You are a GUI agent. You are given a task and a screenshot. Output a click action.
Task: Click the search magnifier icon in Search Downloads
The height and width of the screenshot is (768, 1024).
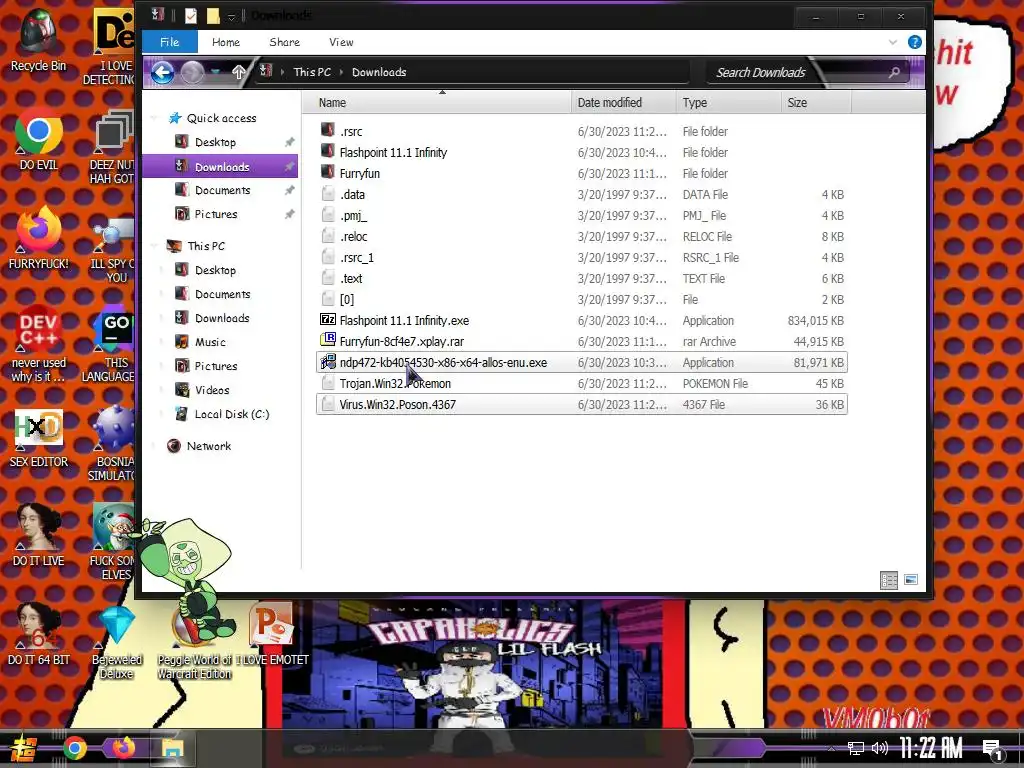point(894,72)
